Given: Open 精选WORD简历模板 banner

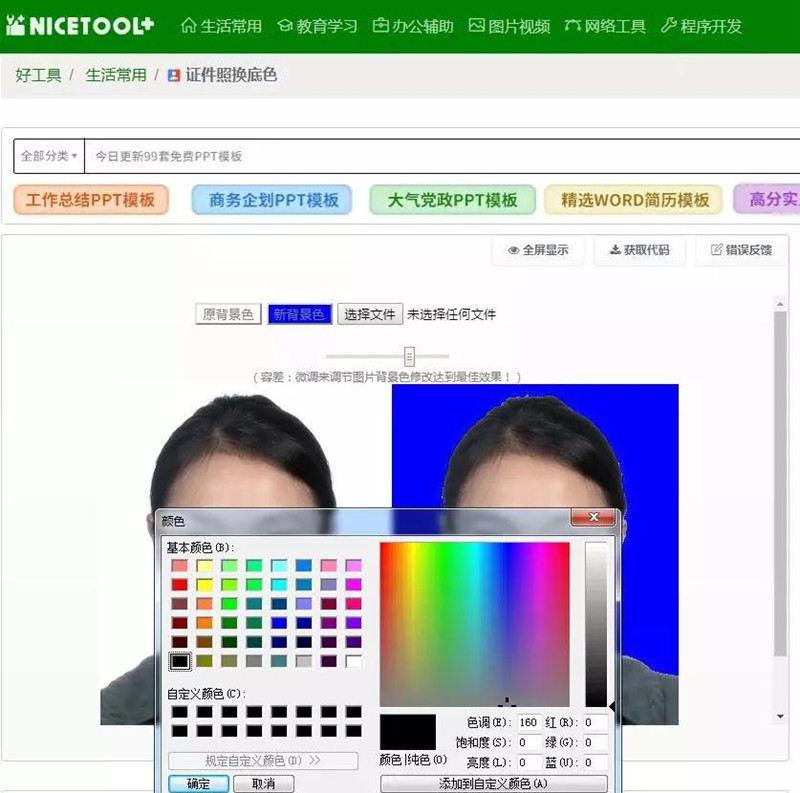Looking at the screenshot, I should point(633,200).
